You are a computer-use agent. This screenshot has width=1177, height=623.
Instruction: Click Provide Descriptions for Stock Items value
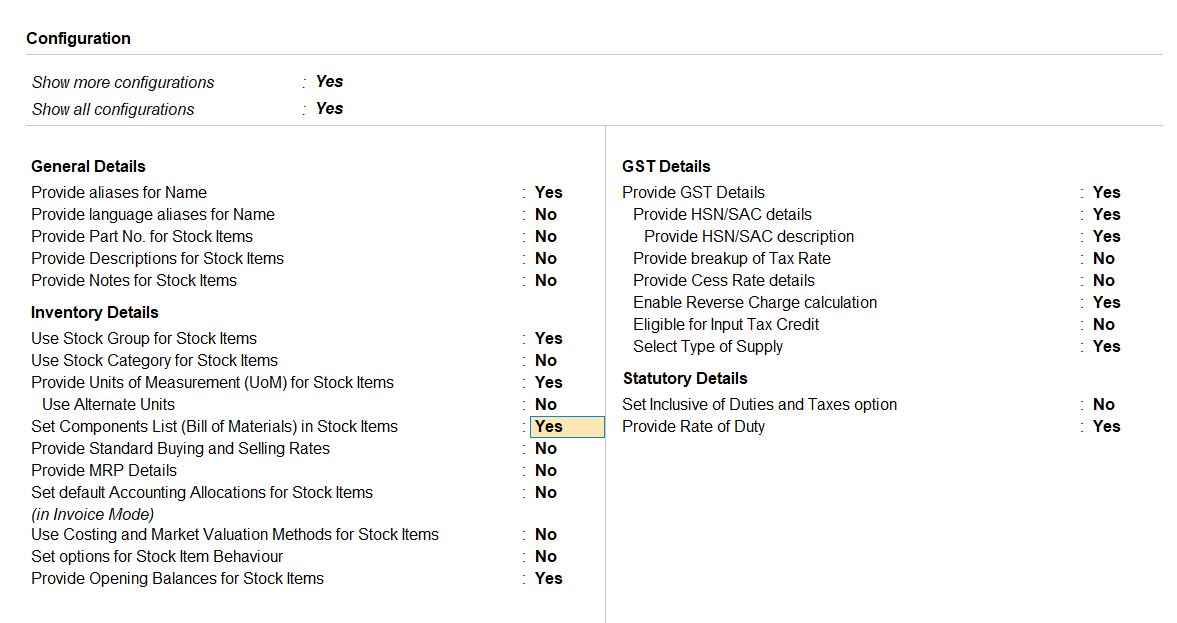coord(545,258)
